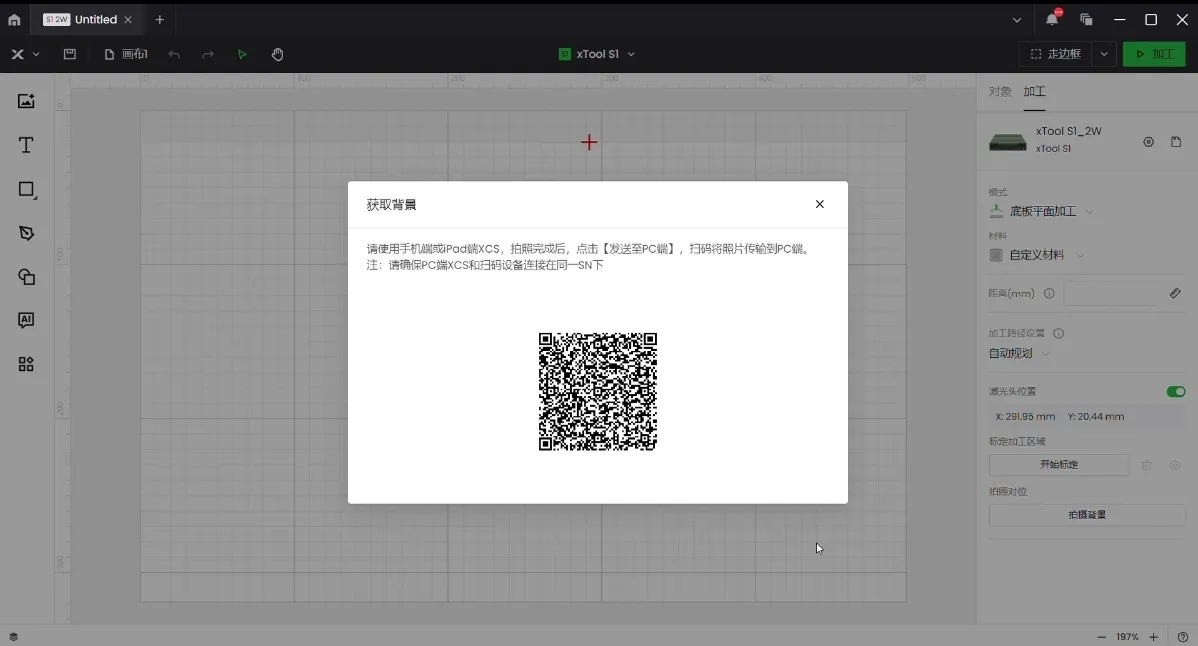1198x646 pixels.
Task: Click the 走边框 framing button
Action: coord(1055,54)
